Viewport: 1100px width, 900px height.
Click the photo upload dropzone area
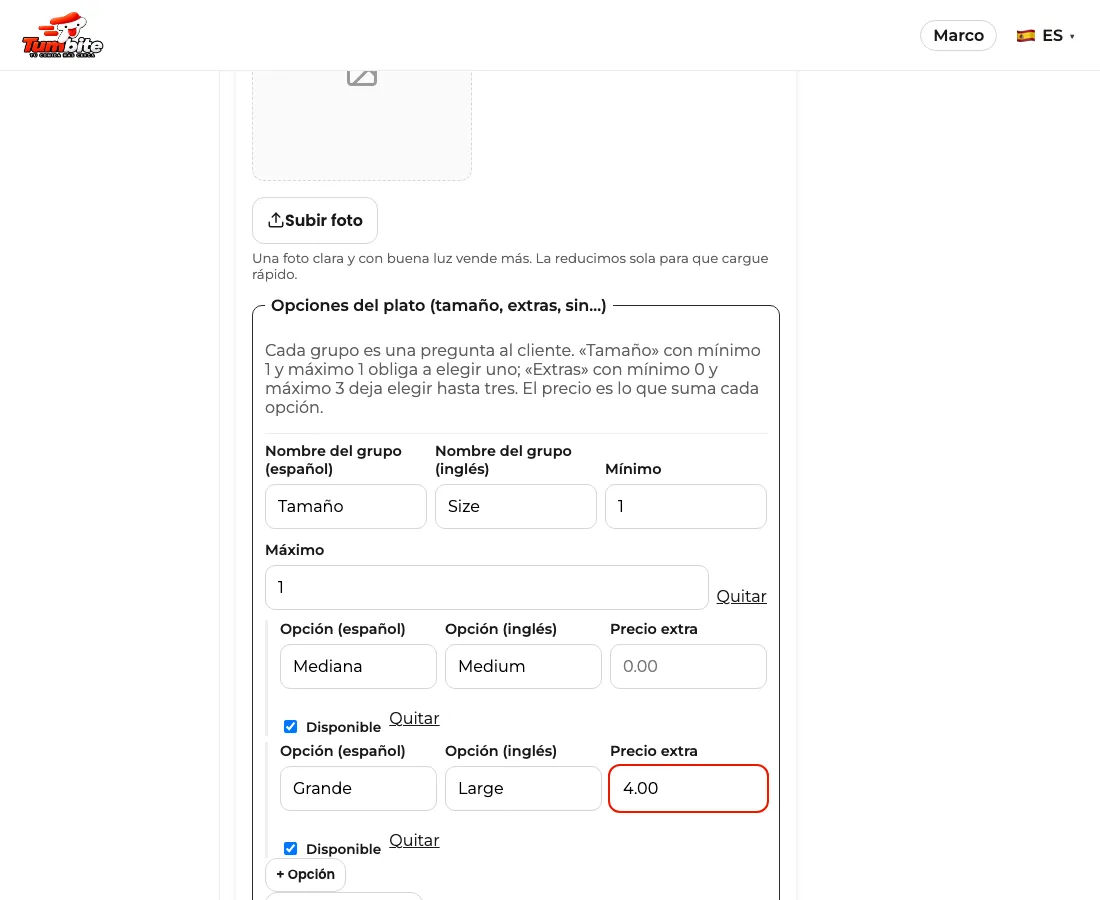(x=362, y=125)
